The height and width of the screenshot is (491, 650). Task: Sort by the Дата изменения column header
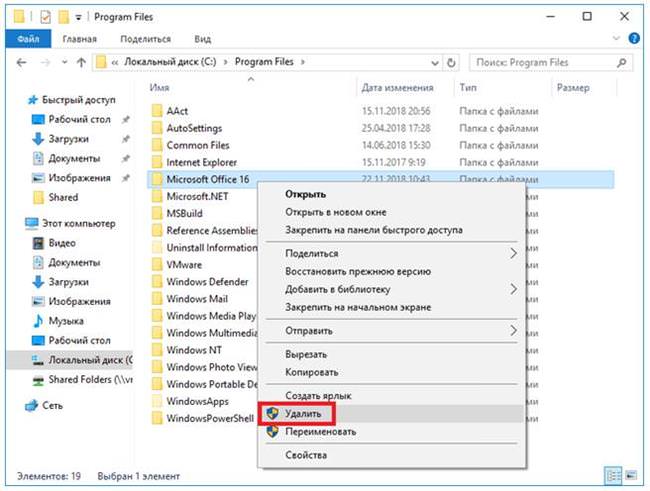point(397,88)
